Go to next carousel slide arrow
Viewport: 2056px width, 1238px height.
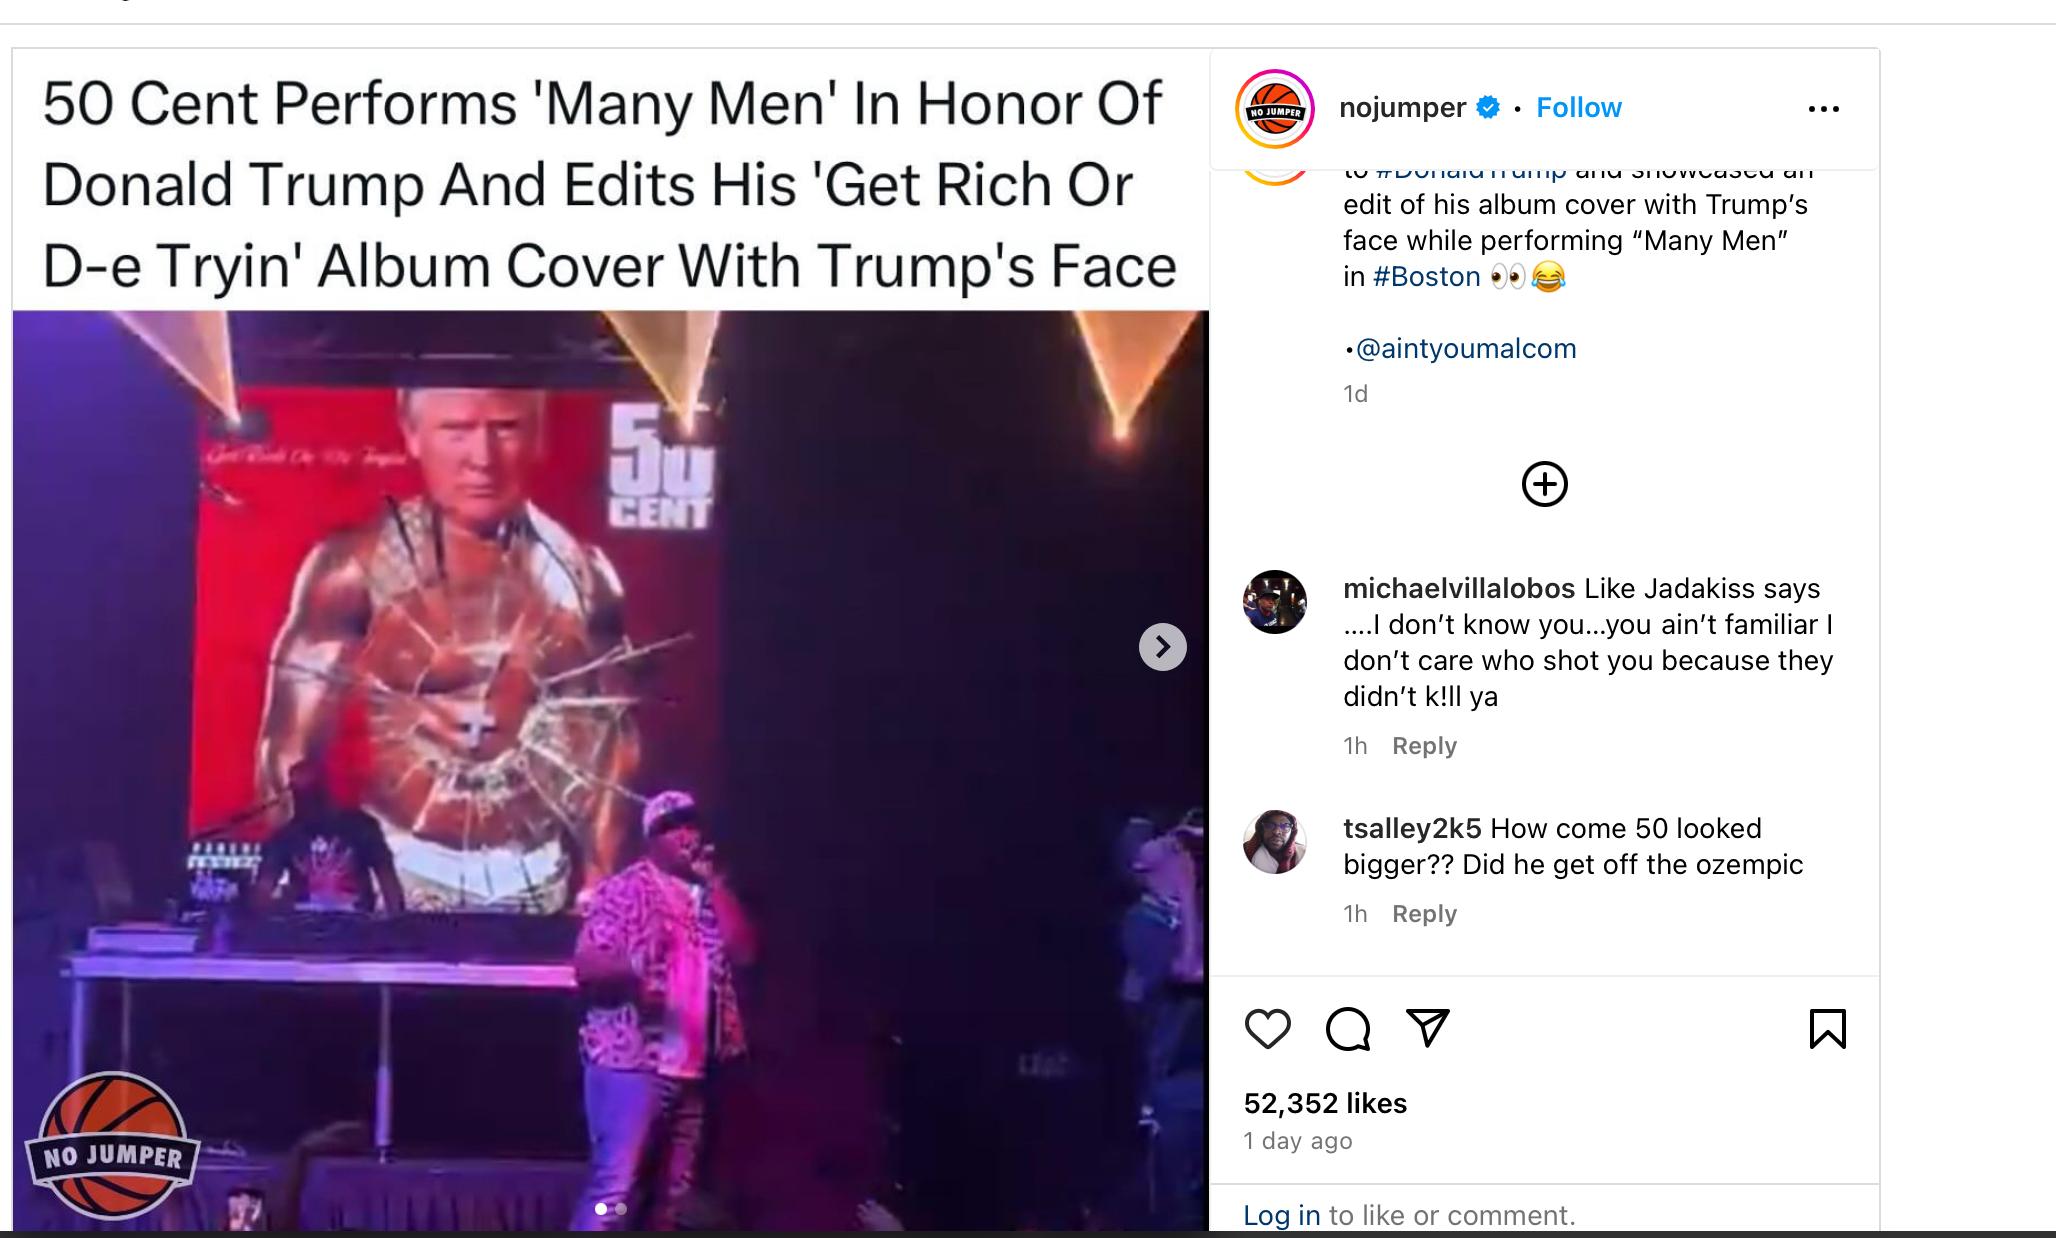1162,647
